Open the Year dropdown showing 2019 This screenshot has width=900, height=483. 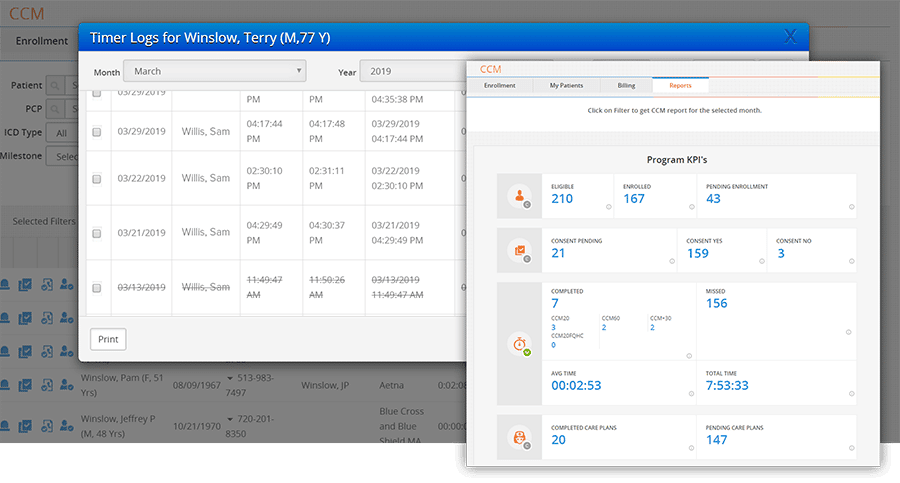(413, 71)
